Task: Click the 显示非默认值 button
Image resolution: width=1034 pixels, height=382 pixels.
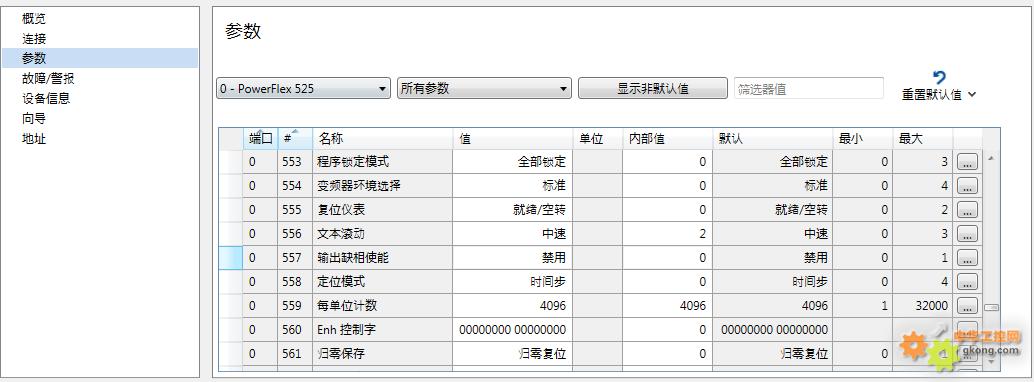Action: coord(653,88)
